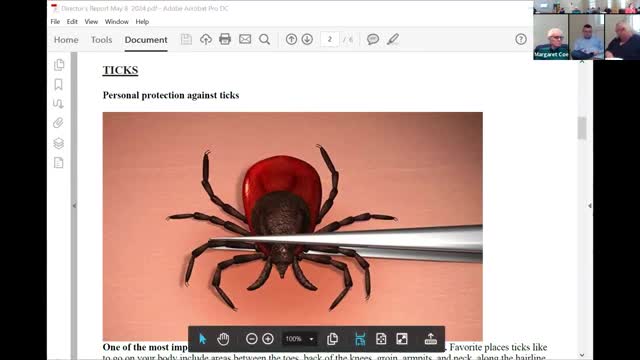
Task: Click the fit page icon
Action: click(x=381, y=339)
